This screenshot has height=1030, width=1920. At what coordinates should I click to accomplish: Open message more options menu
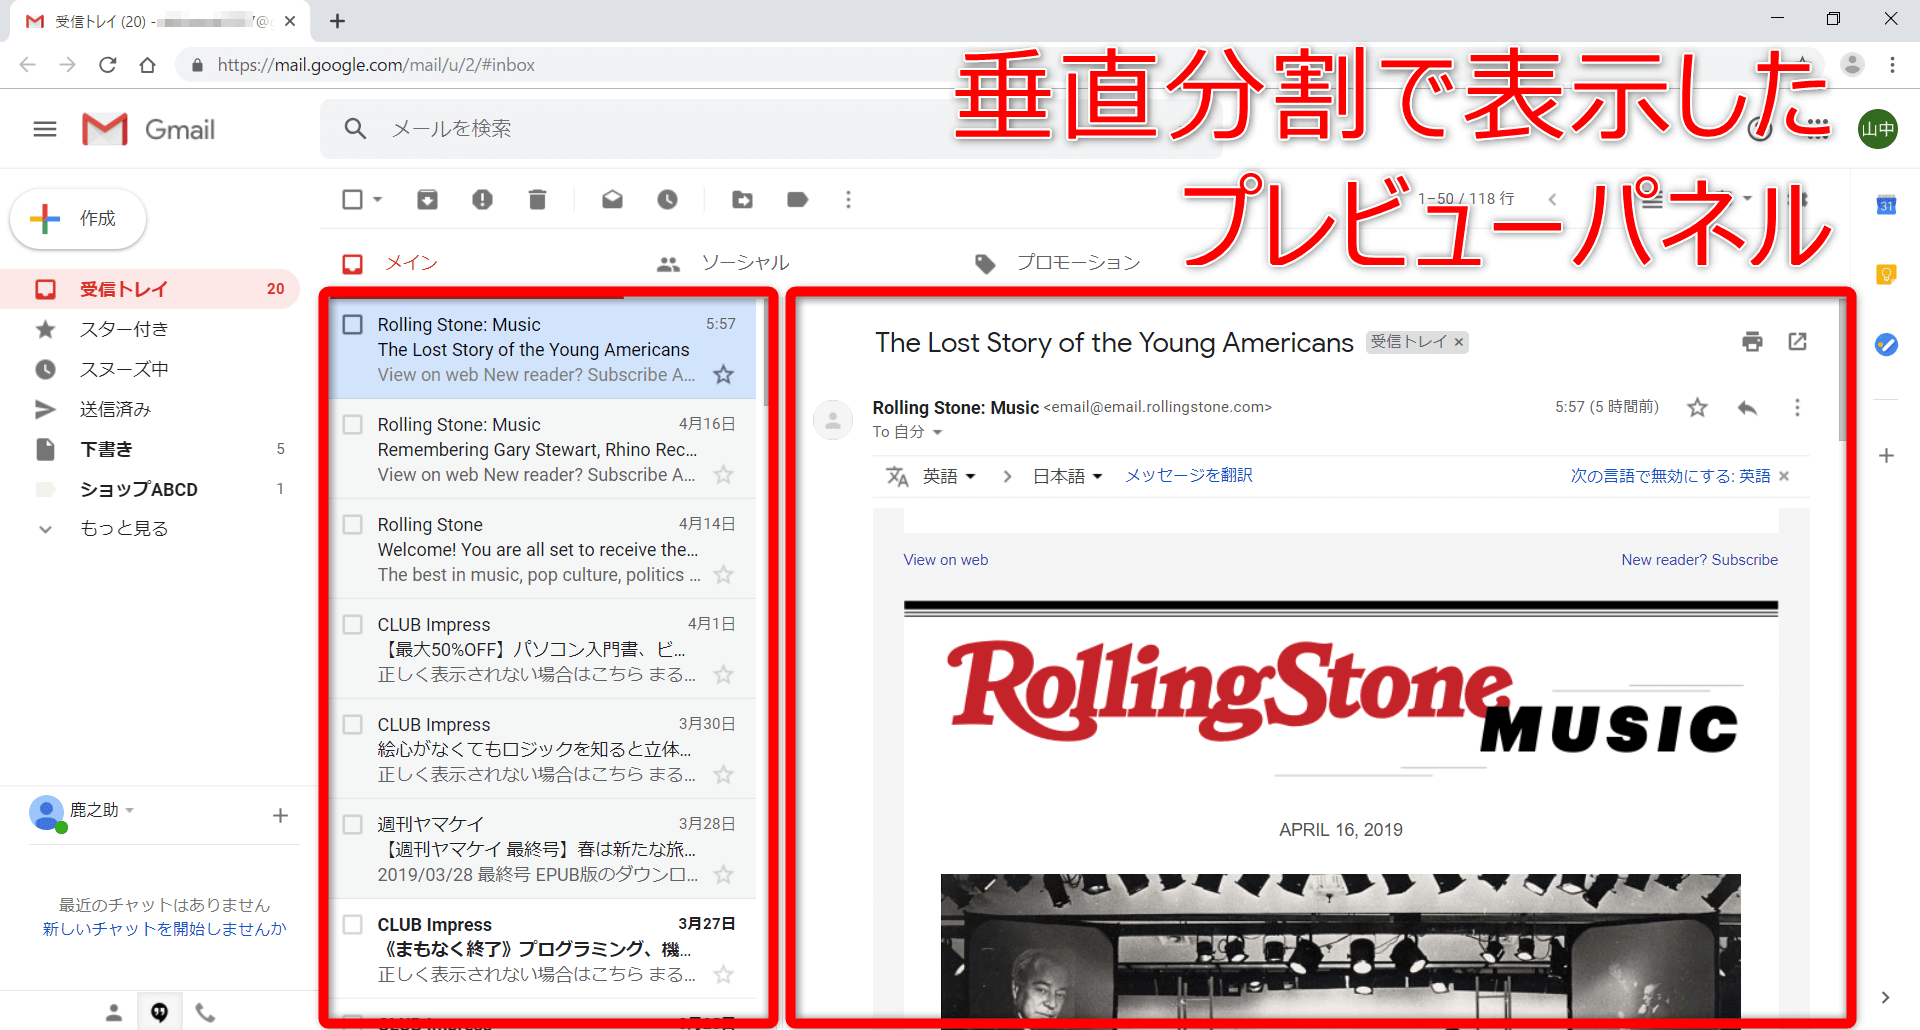[1797, 408]
